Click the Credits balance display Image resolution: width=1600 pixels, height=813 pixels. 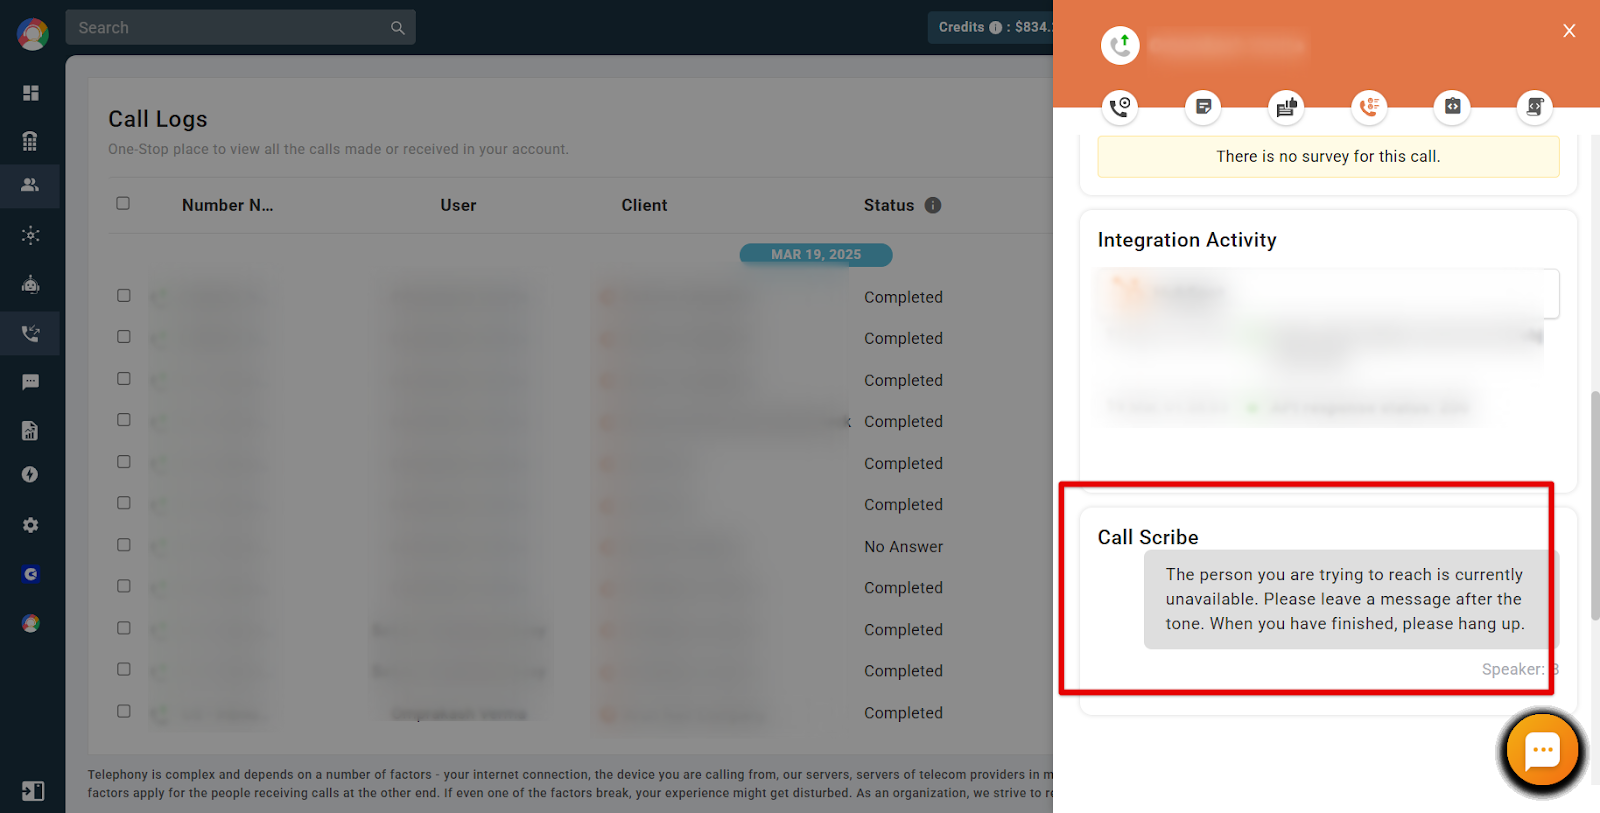[x=993, y=28]
